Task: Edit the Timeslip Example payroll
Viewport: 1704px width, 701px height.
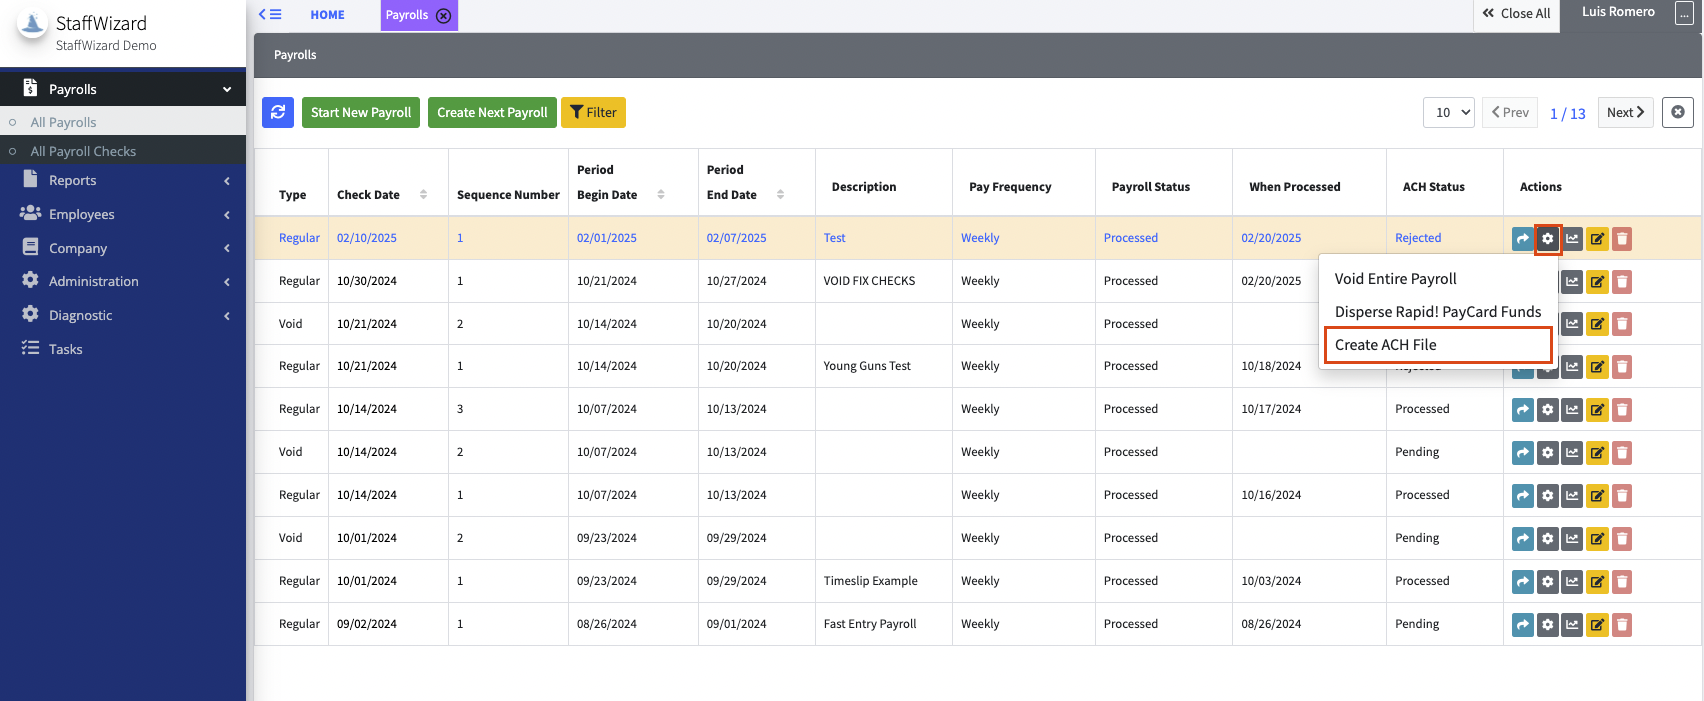Action: click(1598, 581)
